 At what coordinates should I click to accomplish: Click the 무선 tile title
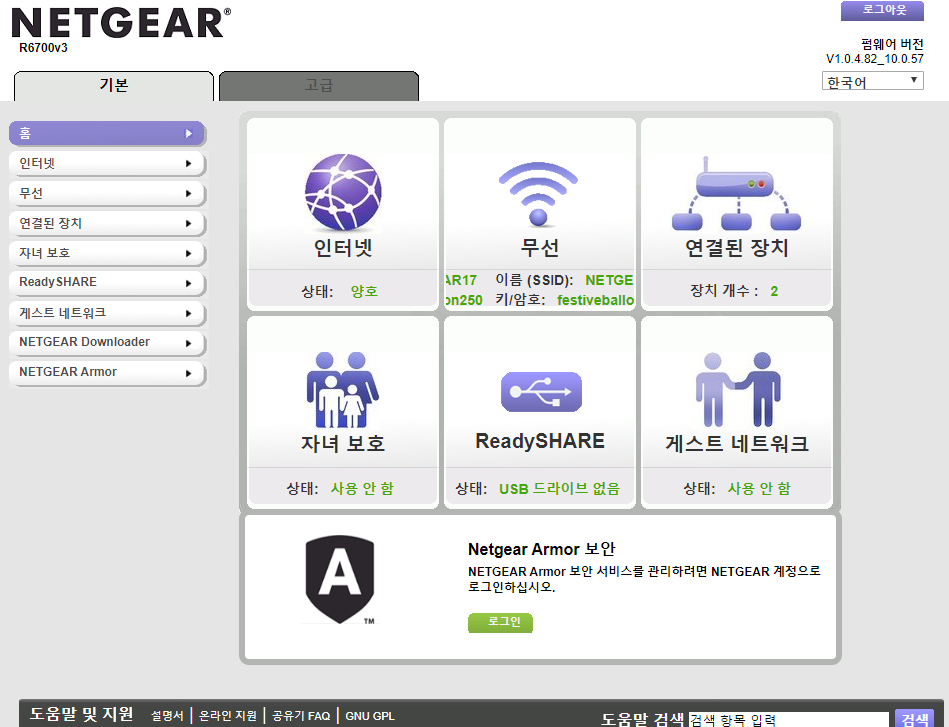click(540, 248)
